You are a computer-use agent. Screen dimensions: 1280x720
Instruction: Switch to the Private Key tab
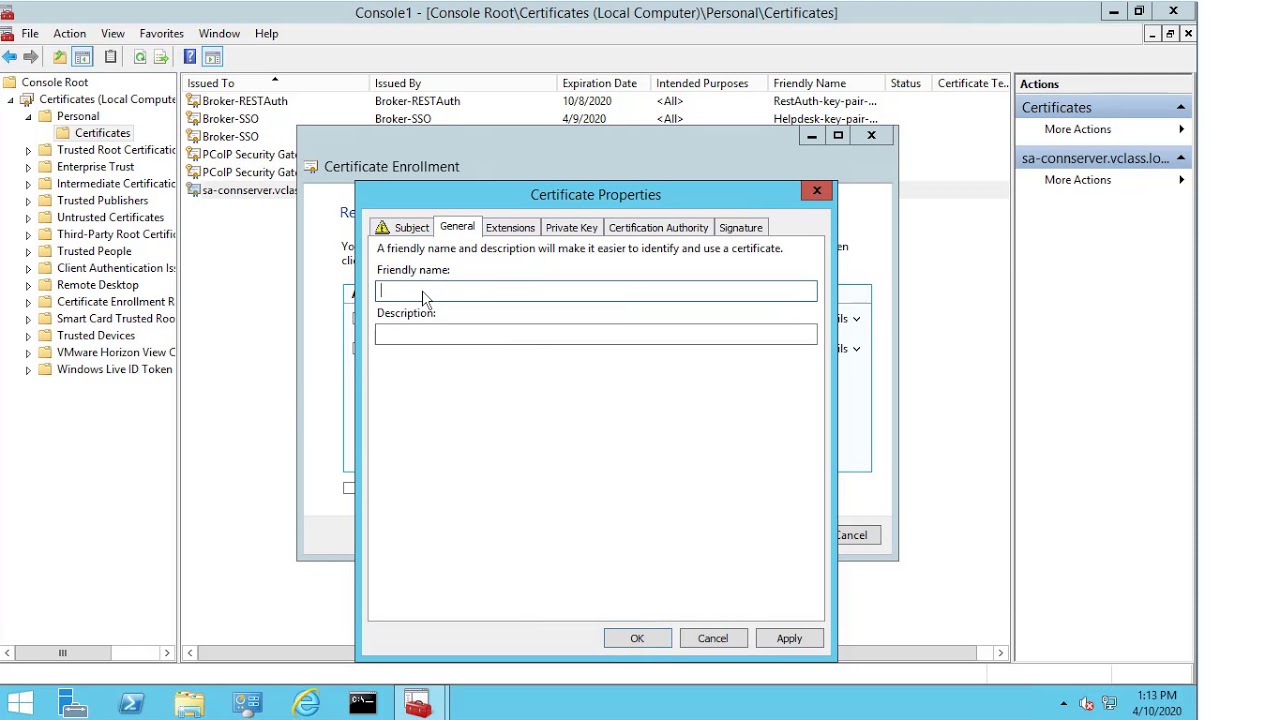[571, 228]
